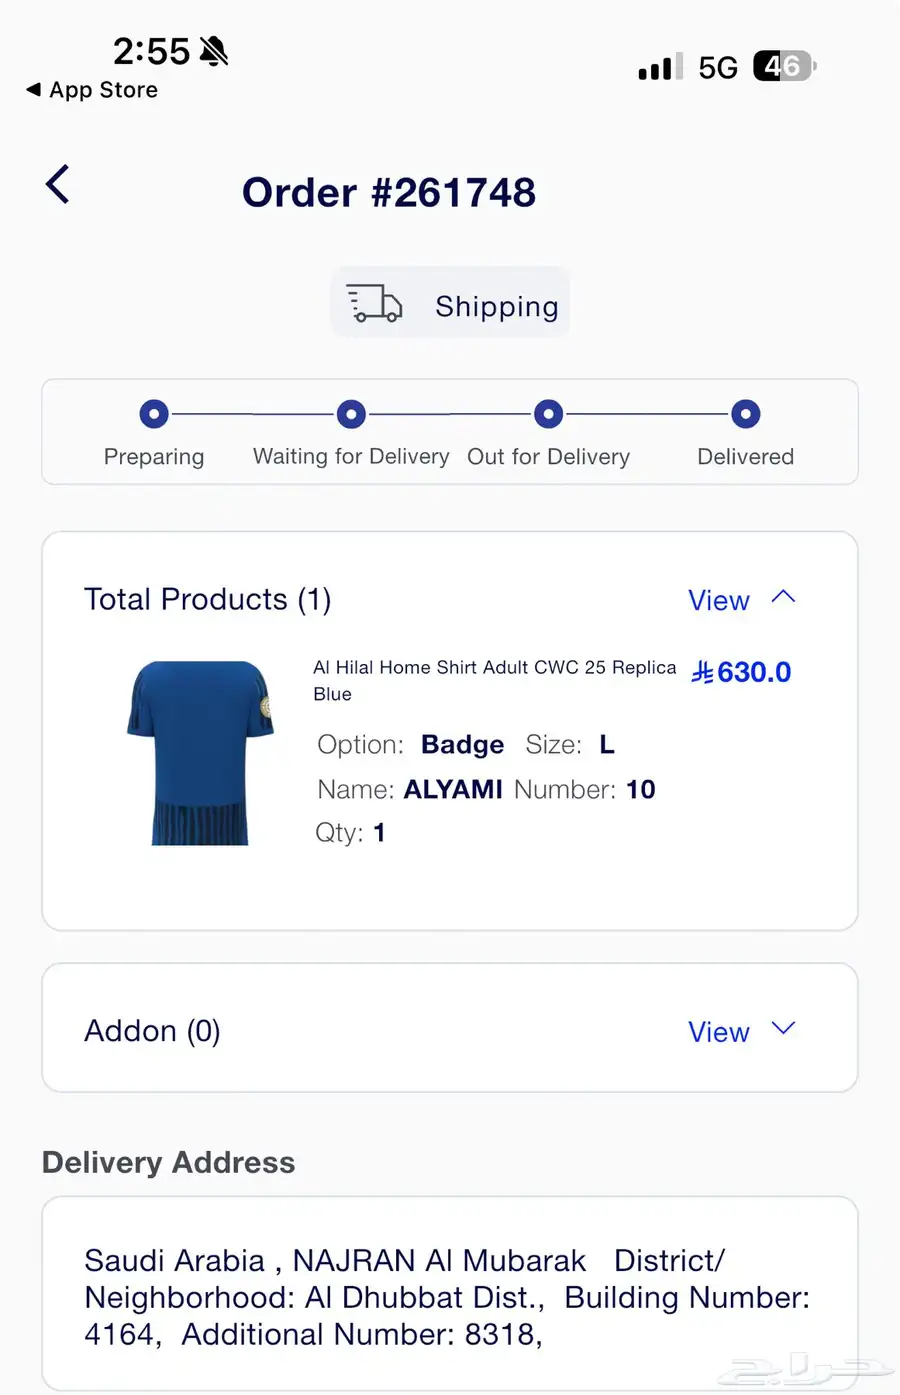The image size is (900, 1395).
Task: Go back using the left chevron arrow
Action: click(58, 185)
